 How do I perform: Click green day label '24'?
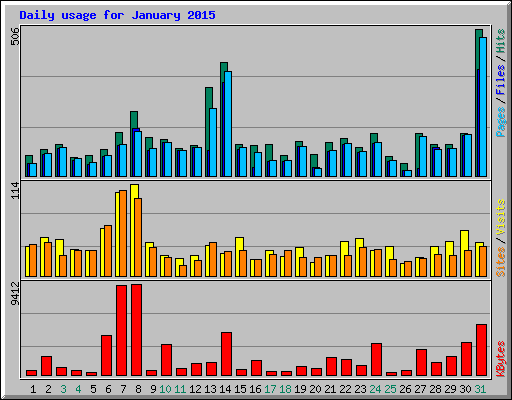coord(375,389)
